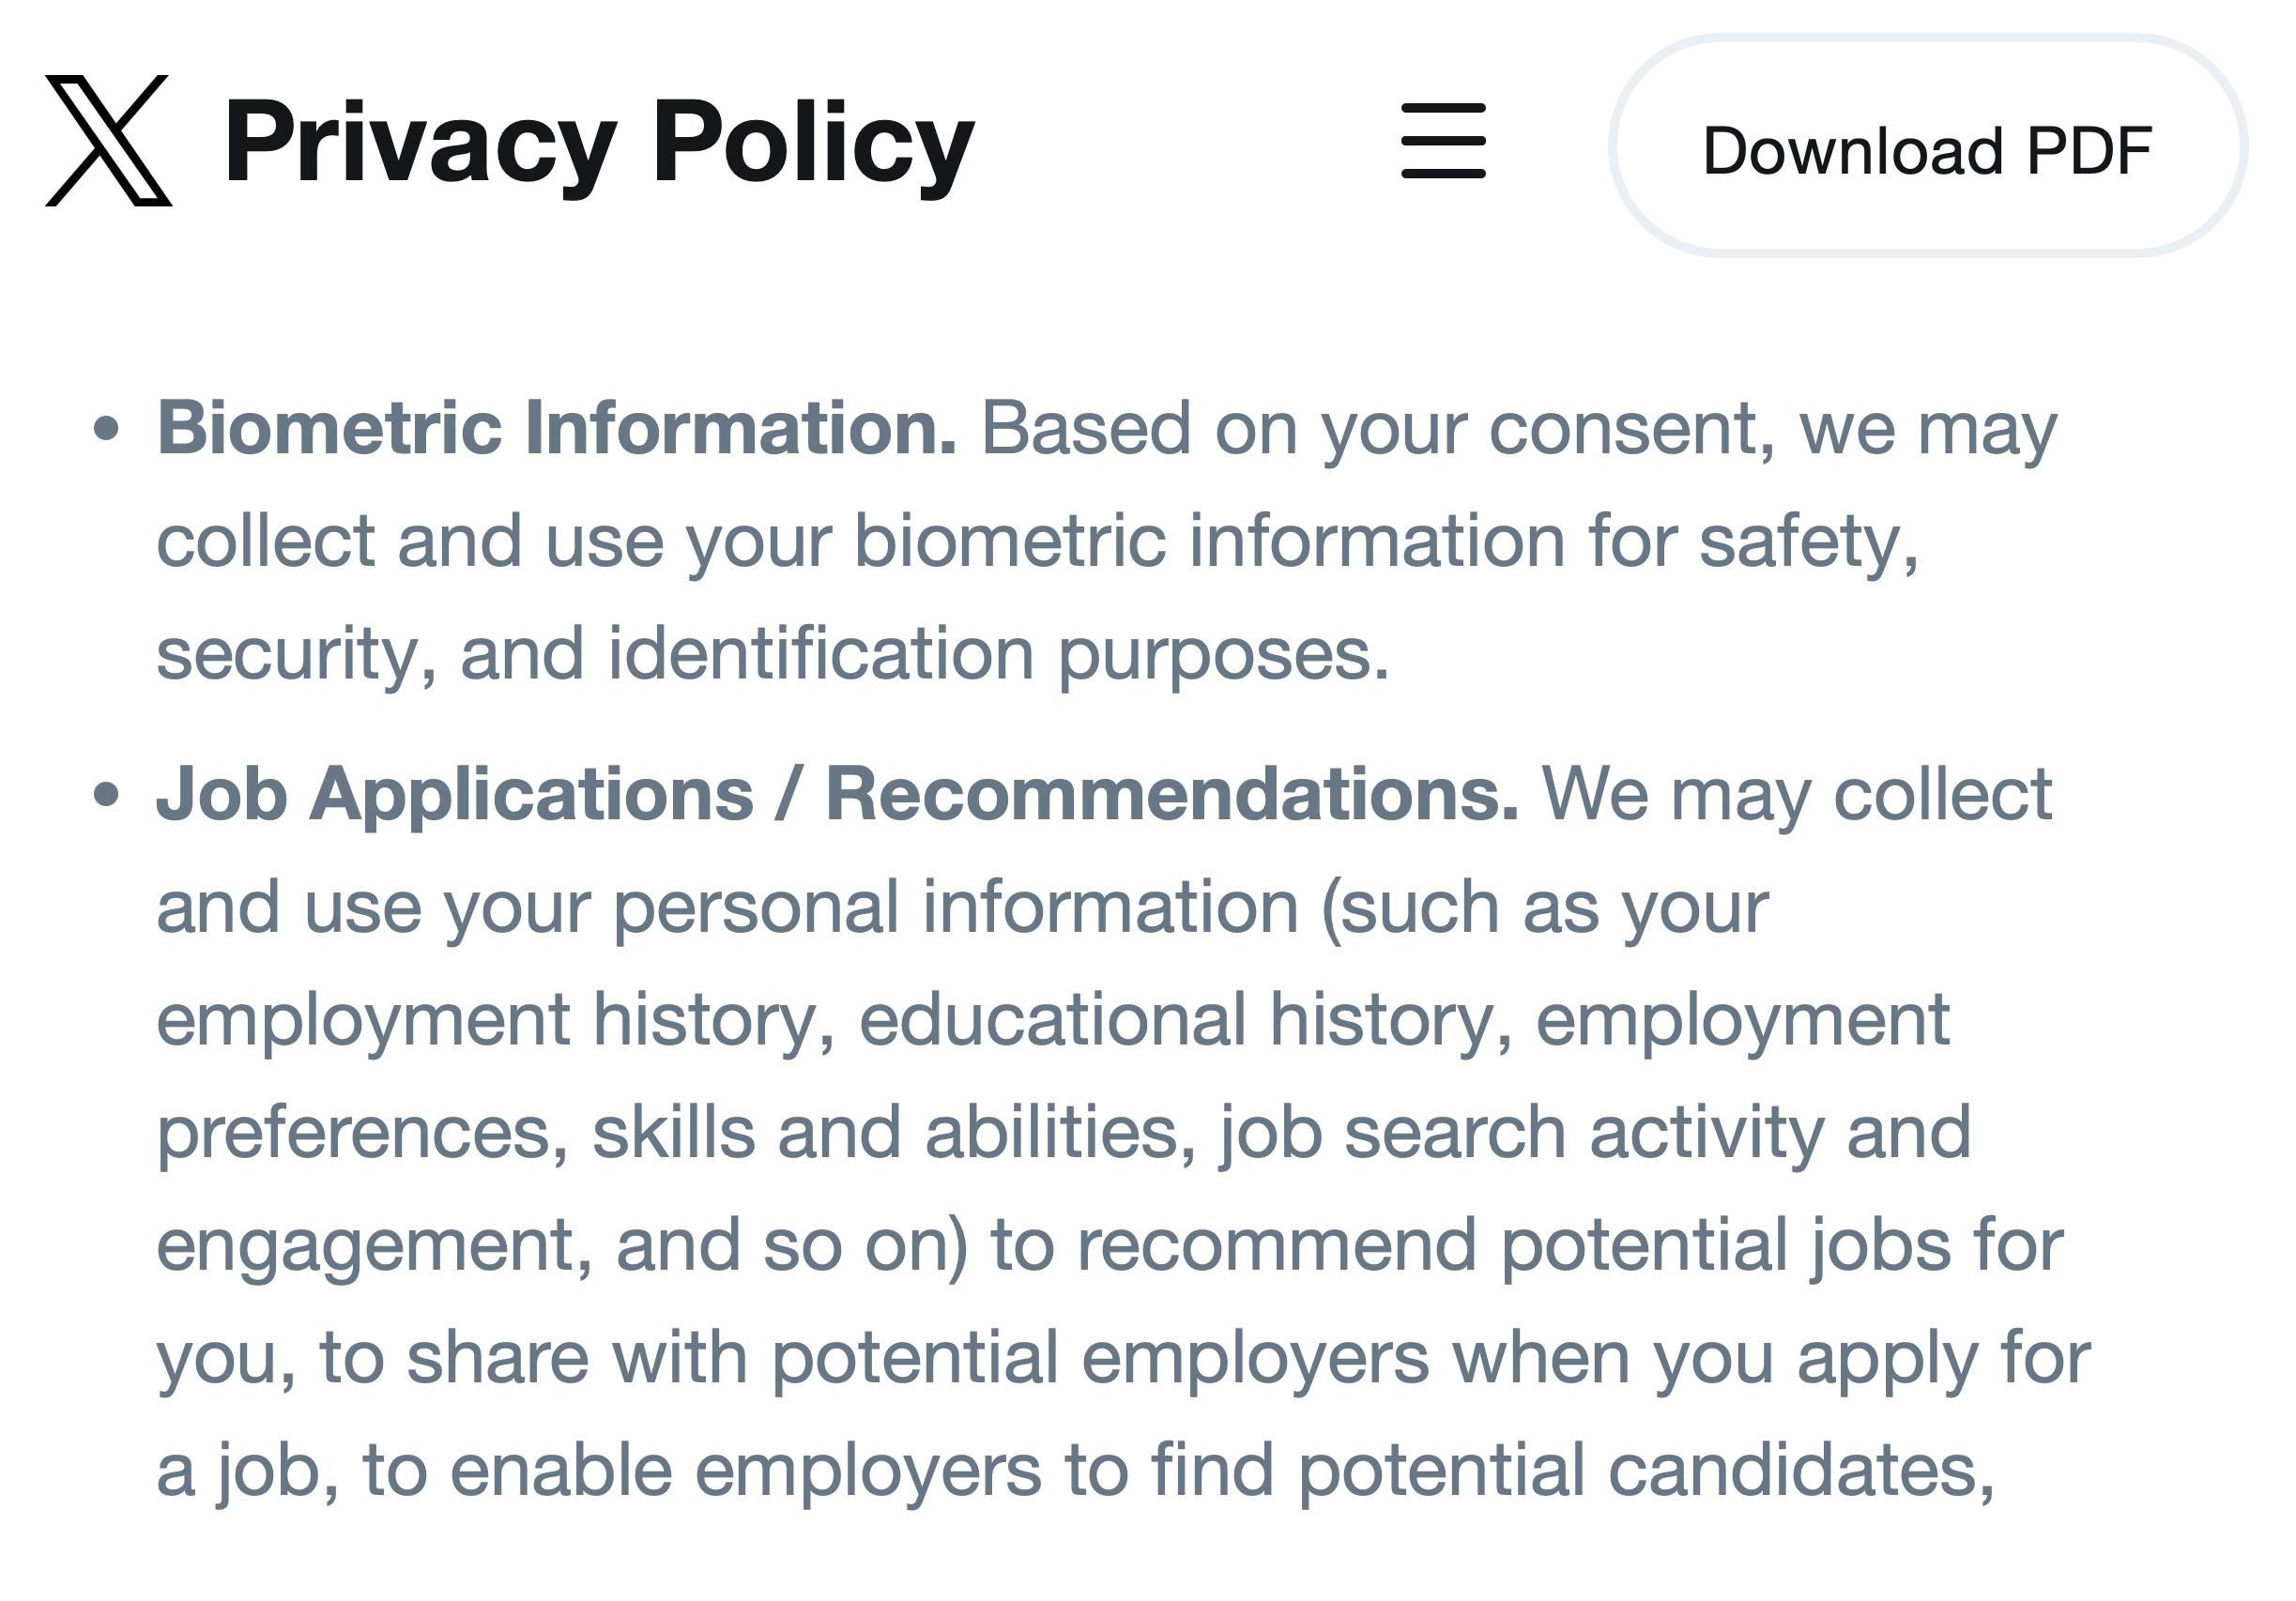2296x1601 pixels.
Task: Click the line "and use your personal information"
Action: (962, 907)
